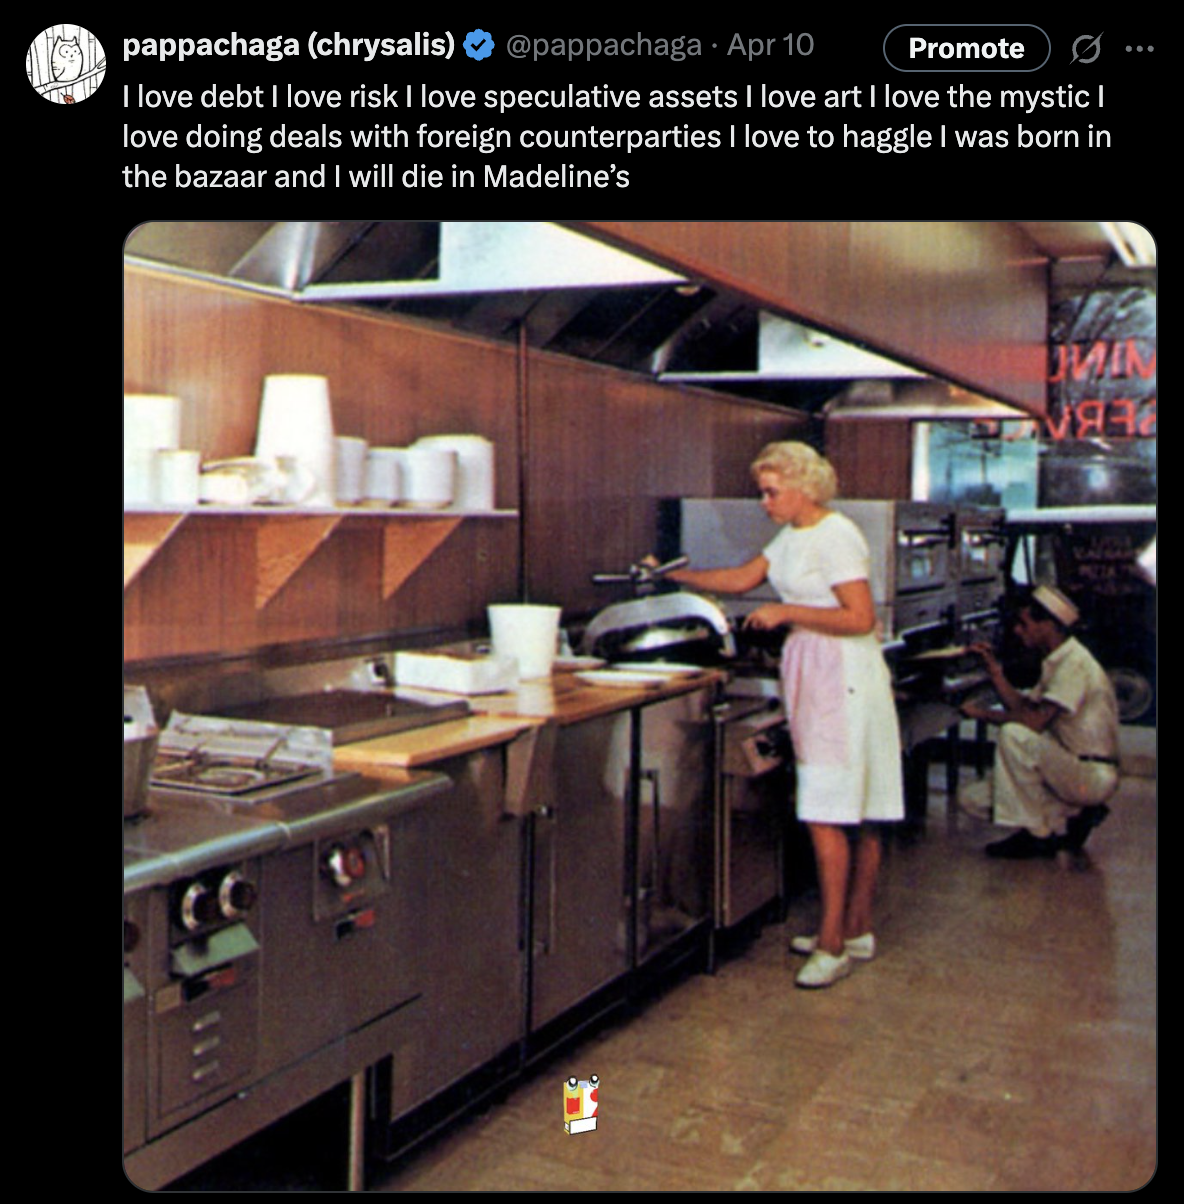Viewport: 1184px width, 1204px height.
Task: Open the three-dot More options menu
Action: [1139, 48]
